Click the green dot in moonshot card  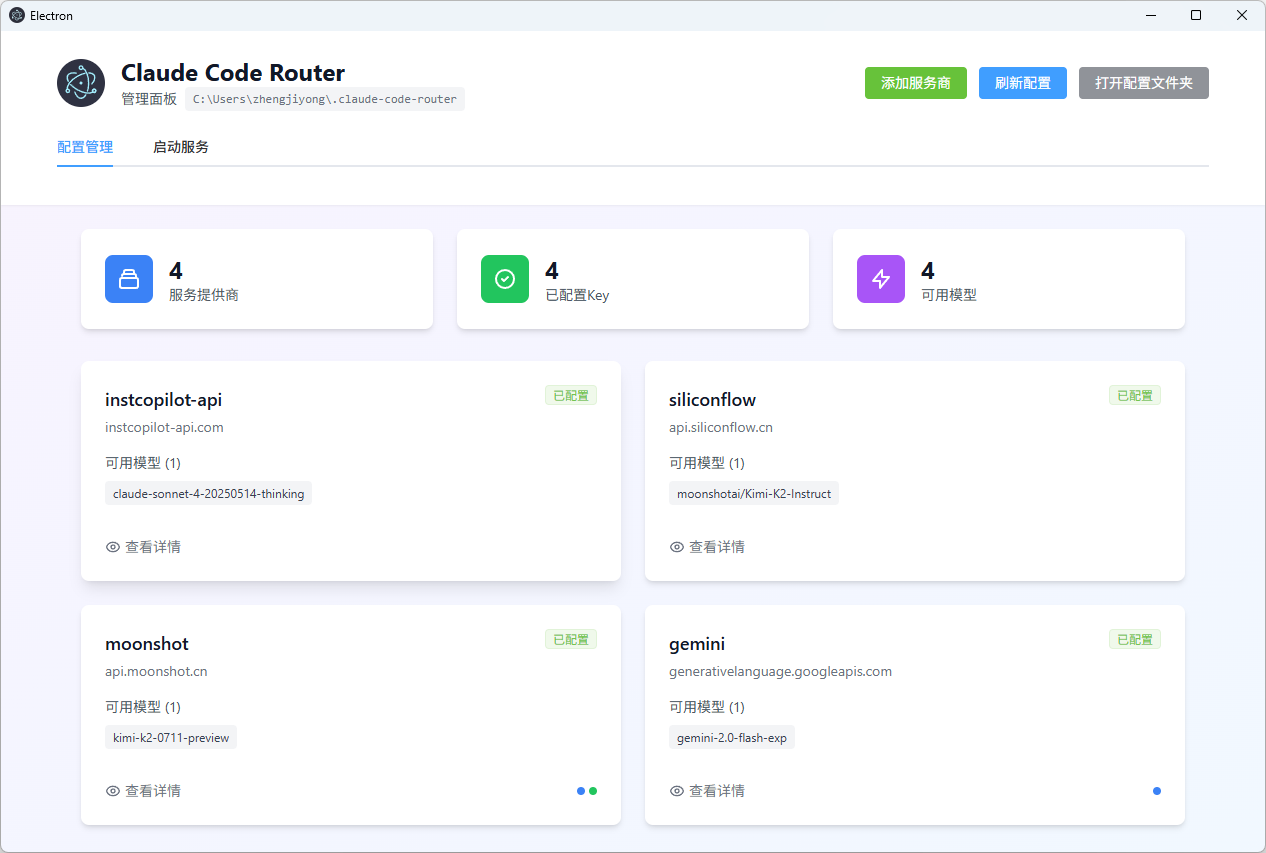click(593, 791)
